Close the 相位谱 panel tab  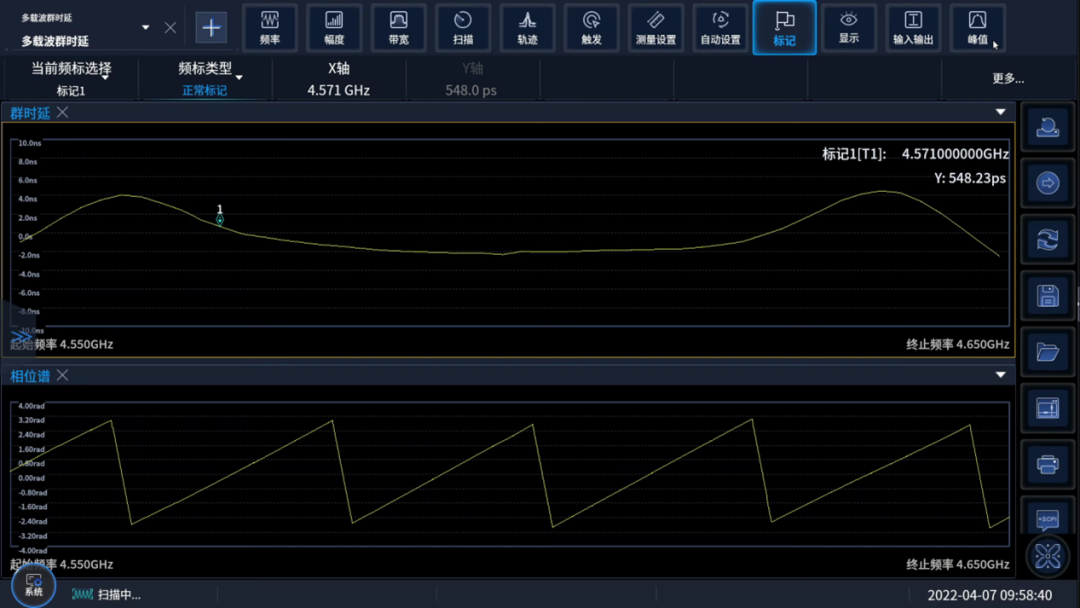62,375
